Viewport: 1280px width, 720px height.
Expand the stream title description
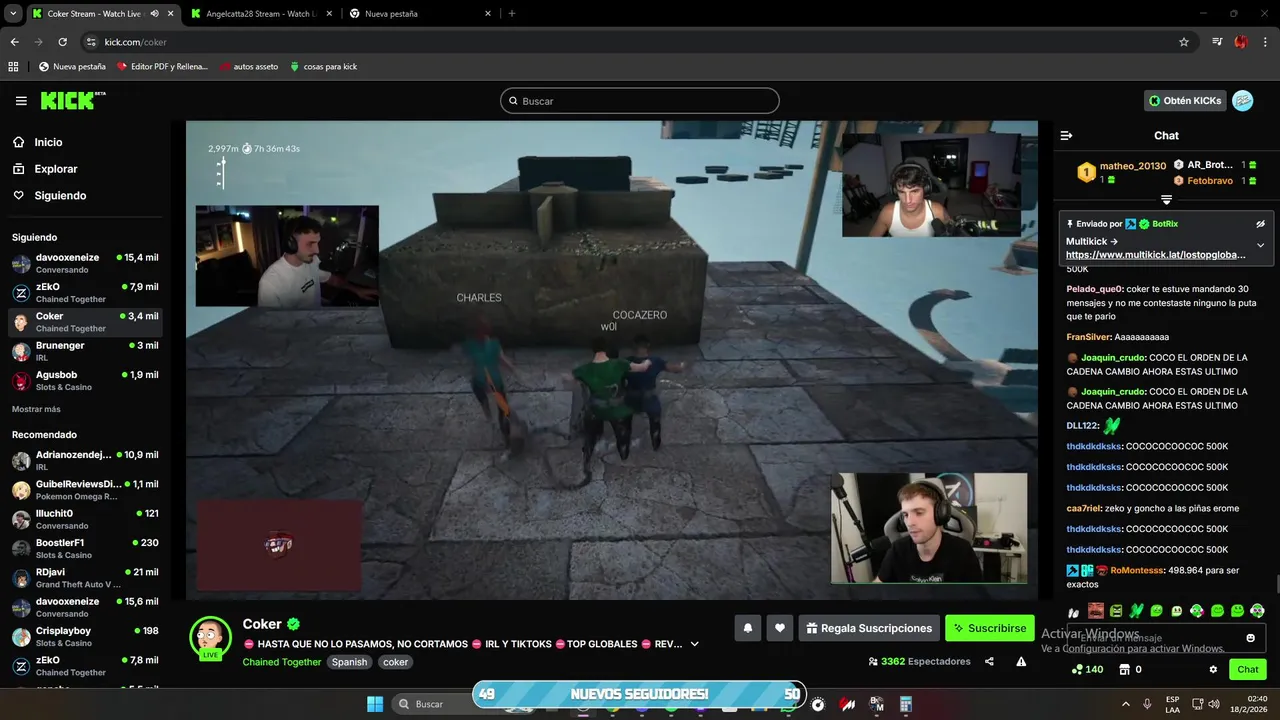(695, 644)
